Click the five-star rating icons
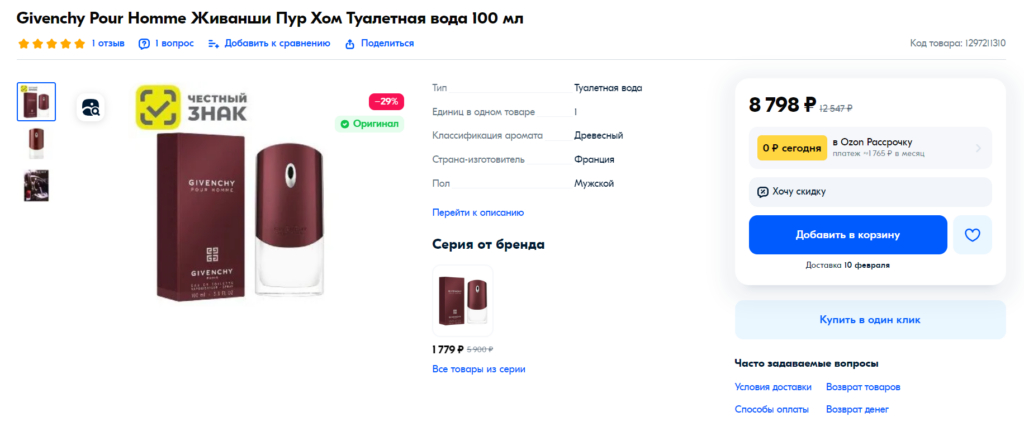Screen dimensions: 1024x426 click(x=51, y=43)
